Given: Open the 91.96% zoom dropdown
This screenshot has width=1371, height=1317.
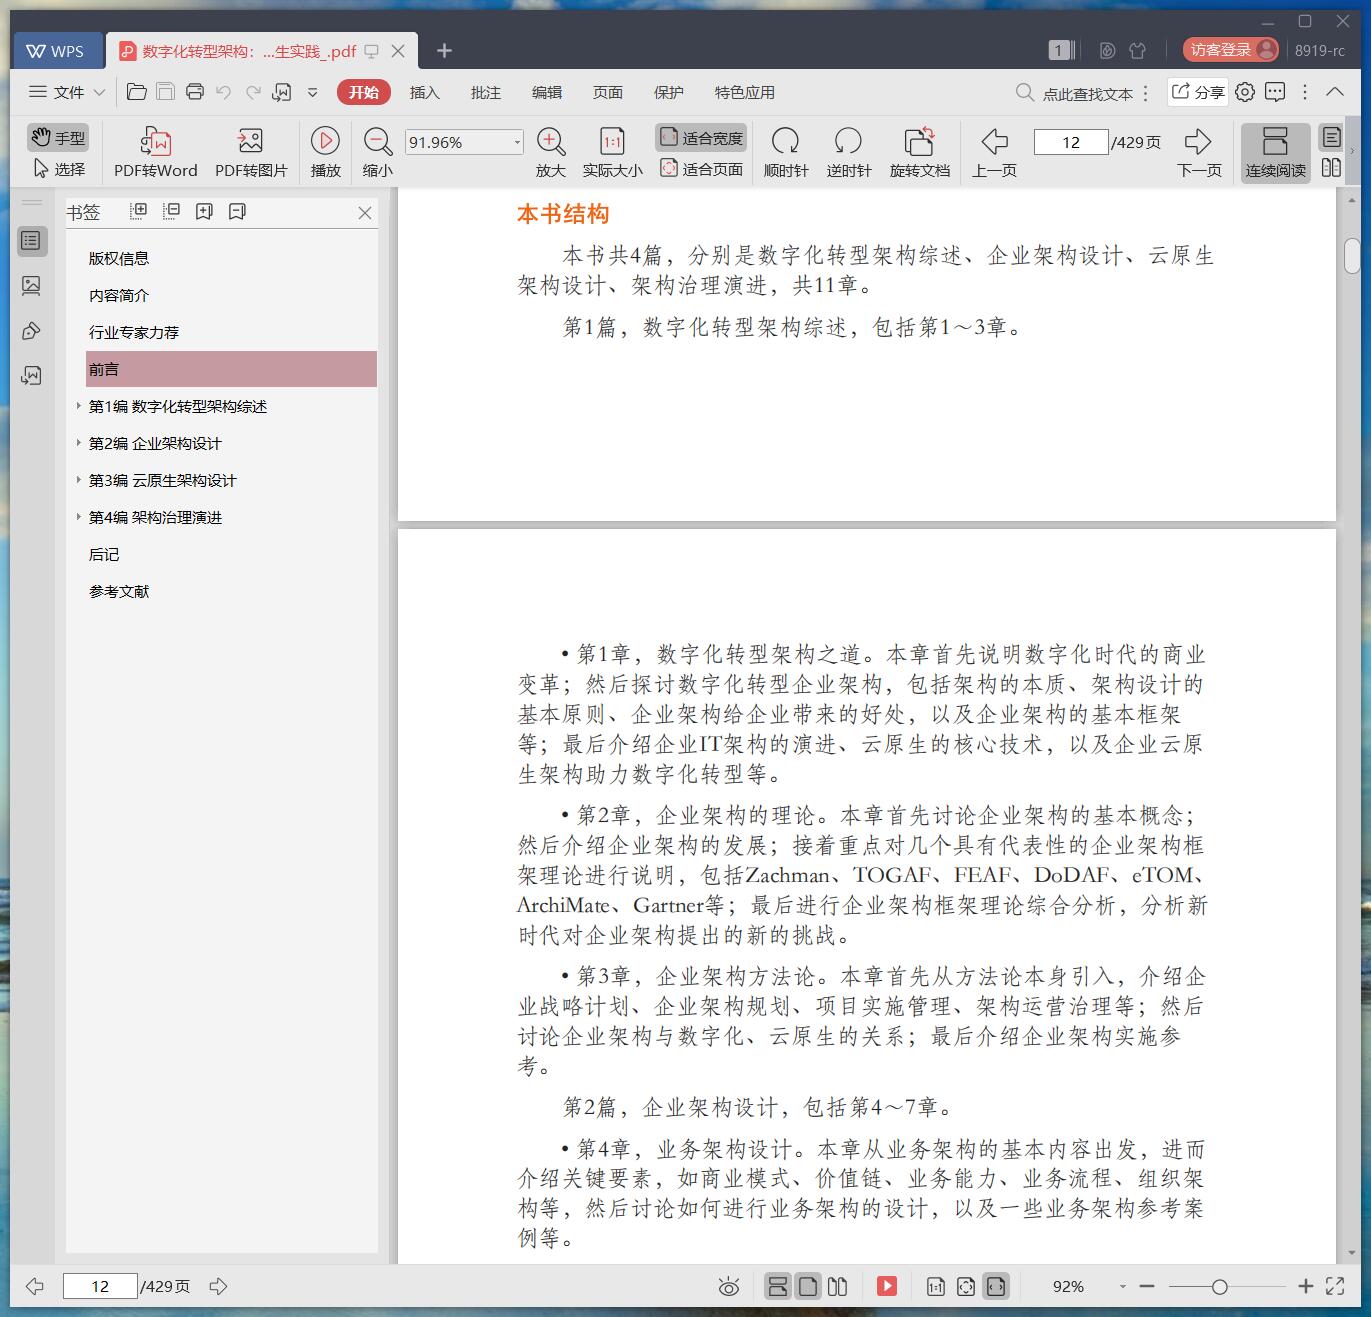Looking at the screenshot, I should click(x=517, y=142).
